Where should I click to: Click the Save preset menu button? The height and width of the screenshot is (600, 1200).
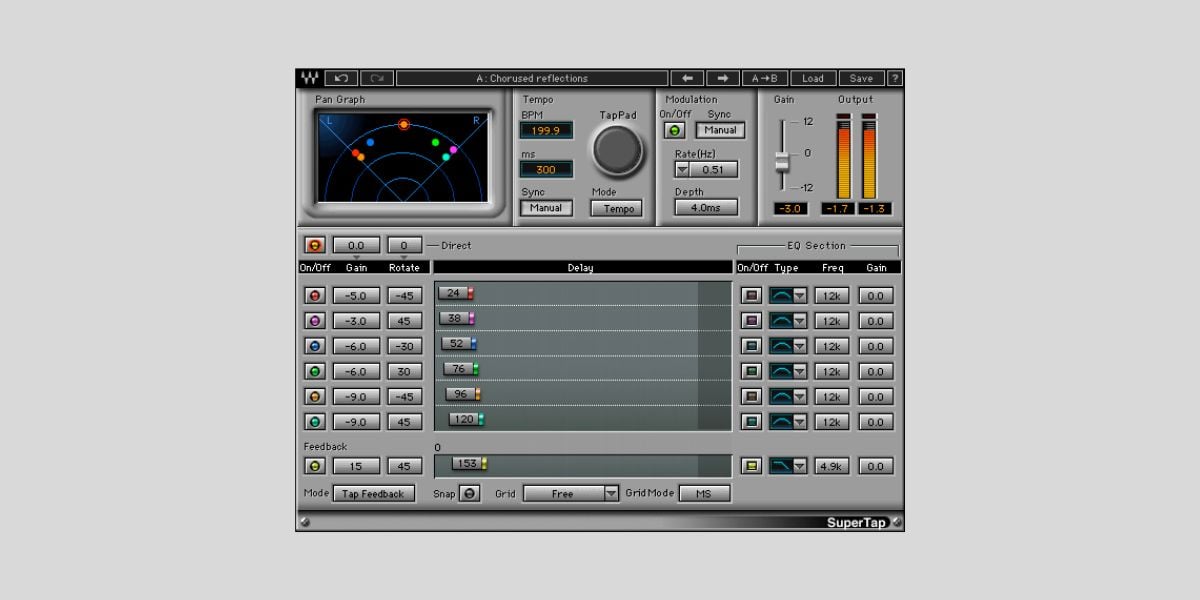pyautogui.click(x=861, y=78)
